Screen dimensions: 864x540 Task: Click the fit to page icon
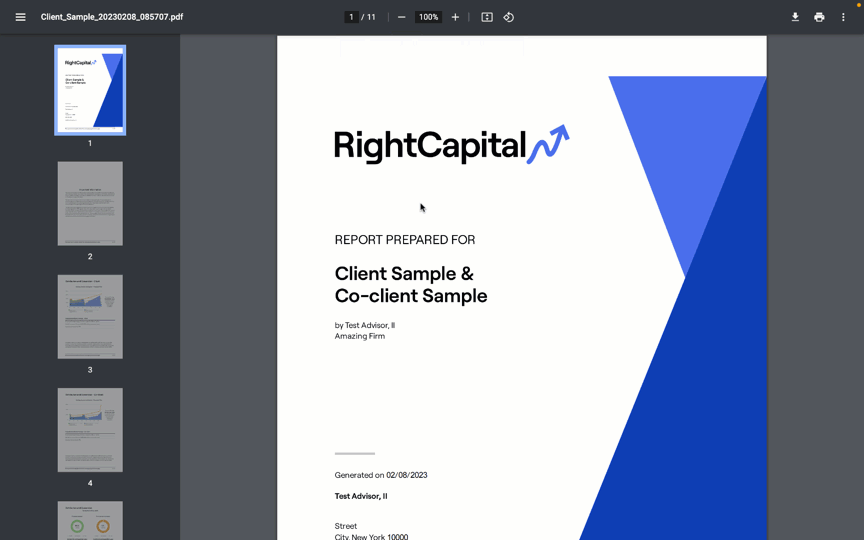pos(487,17)
